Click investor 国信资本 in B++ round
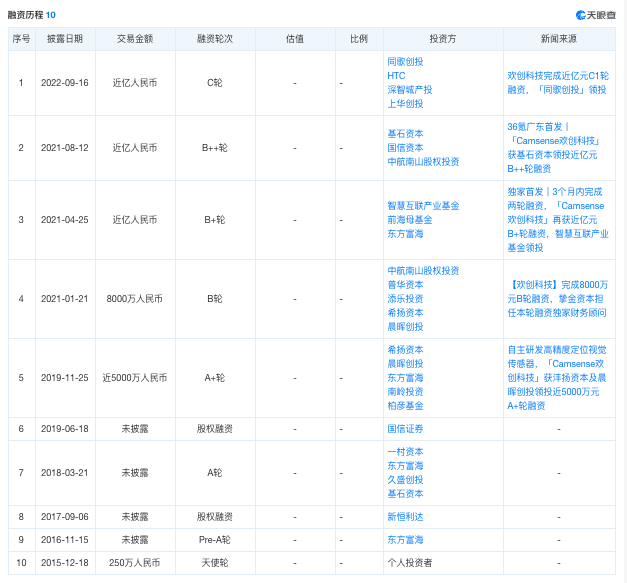Screen dimensions: 627x583 (405, 147)
